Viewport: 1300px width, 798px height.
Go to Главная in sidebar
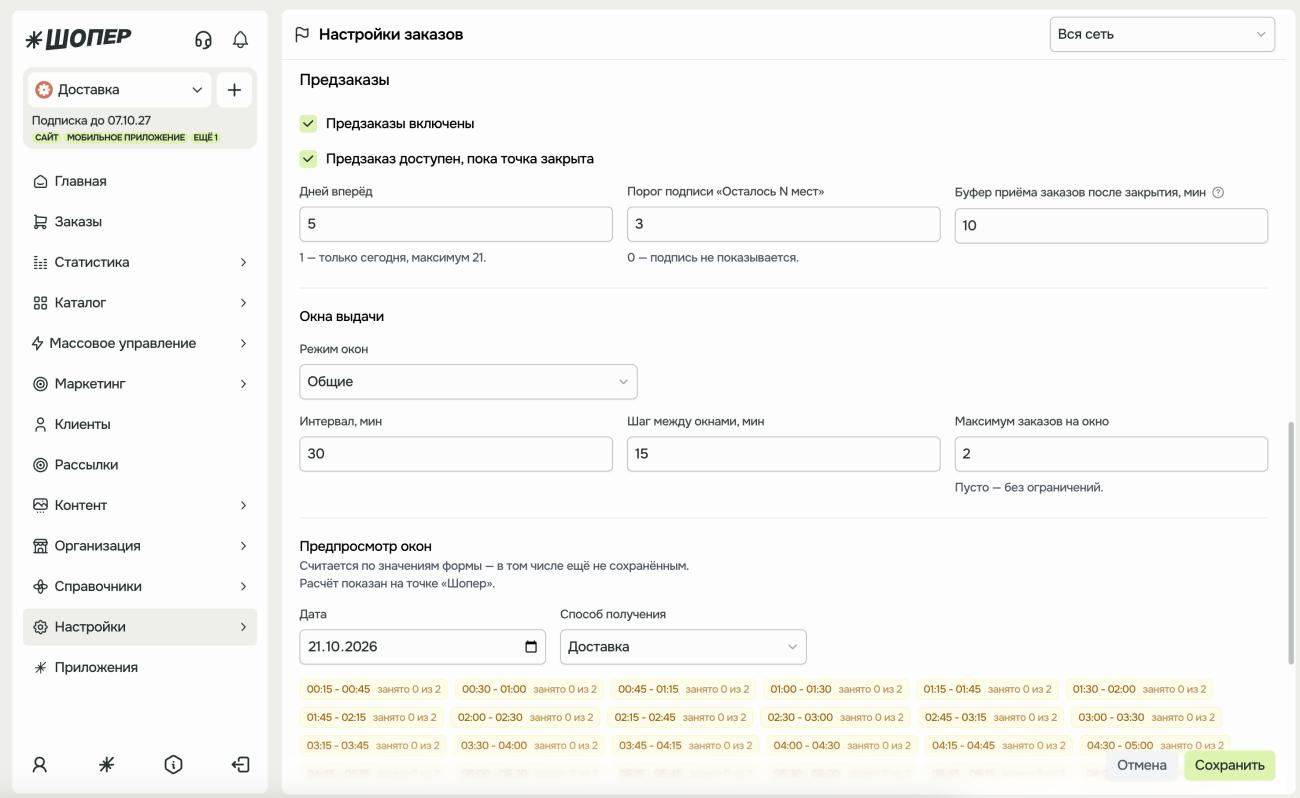pyautogui.click(x=140, y=182)
